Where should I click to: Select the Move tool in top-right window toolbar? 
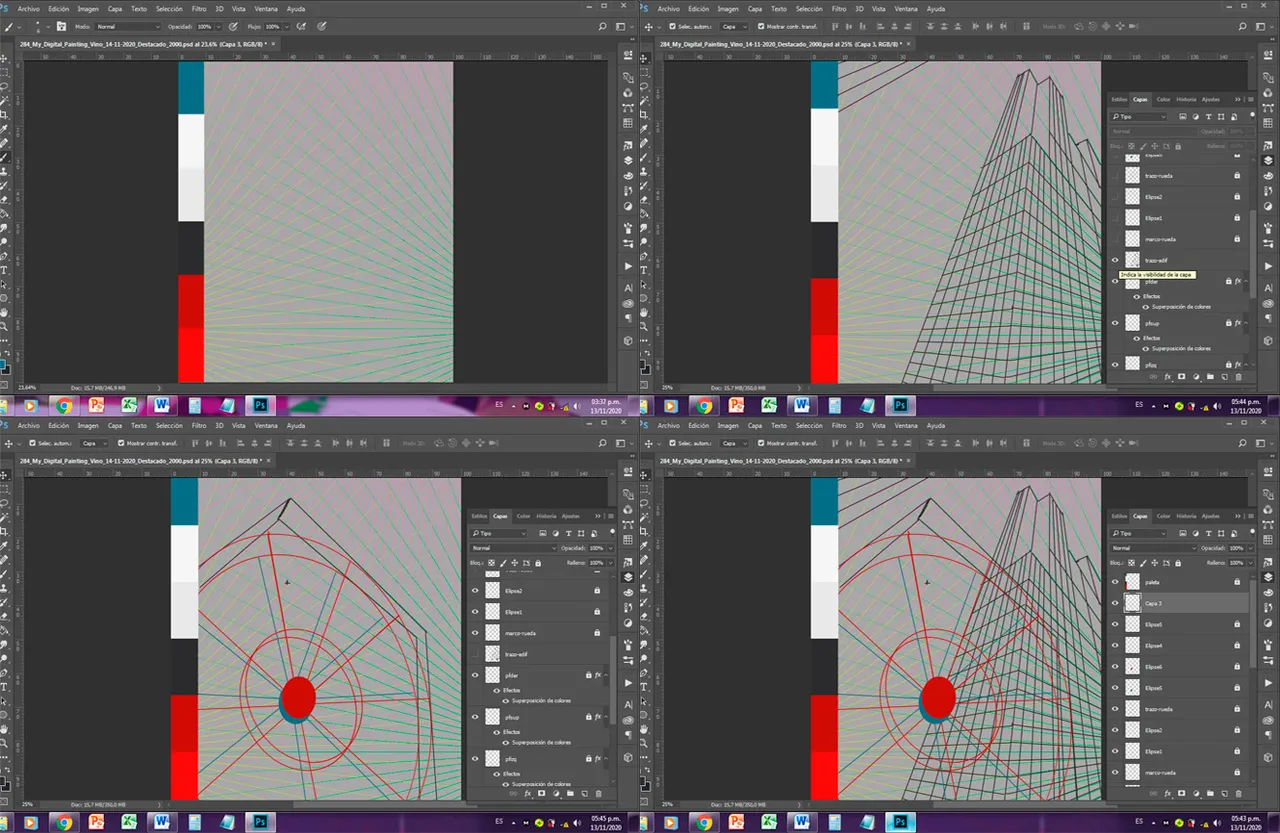point(646,58)
